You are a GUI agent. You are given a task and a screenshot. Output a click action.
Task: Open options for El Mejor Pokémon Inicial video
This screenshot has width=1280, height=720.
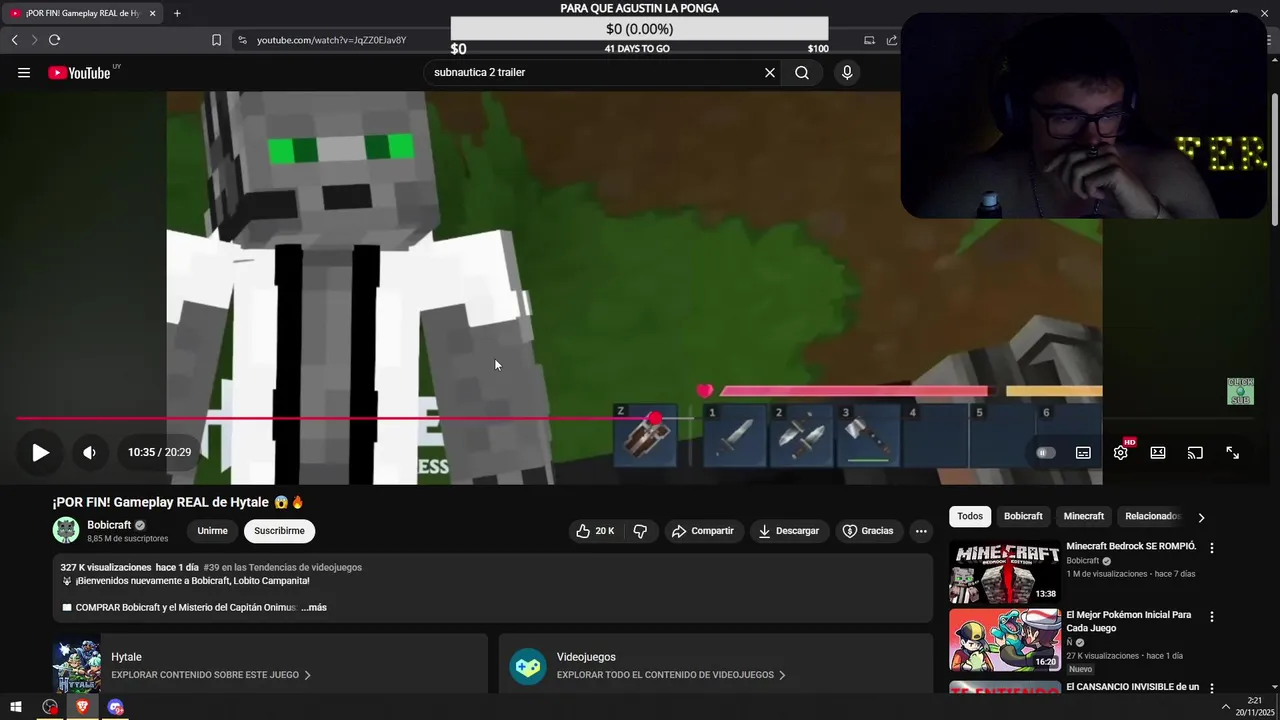(1212, 616)
